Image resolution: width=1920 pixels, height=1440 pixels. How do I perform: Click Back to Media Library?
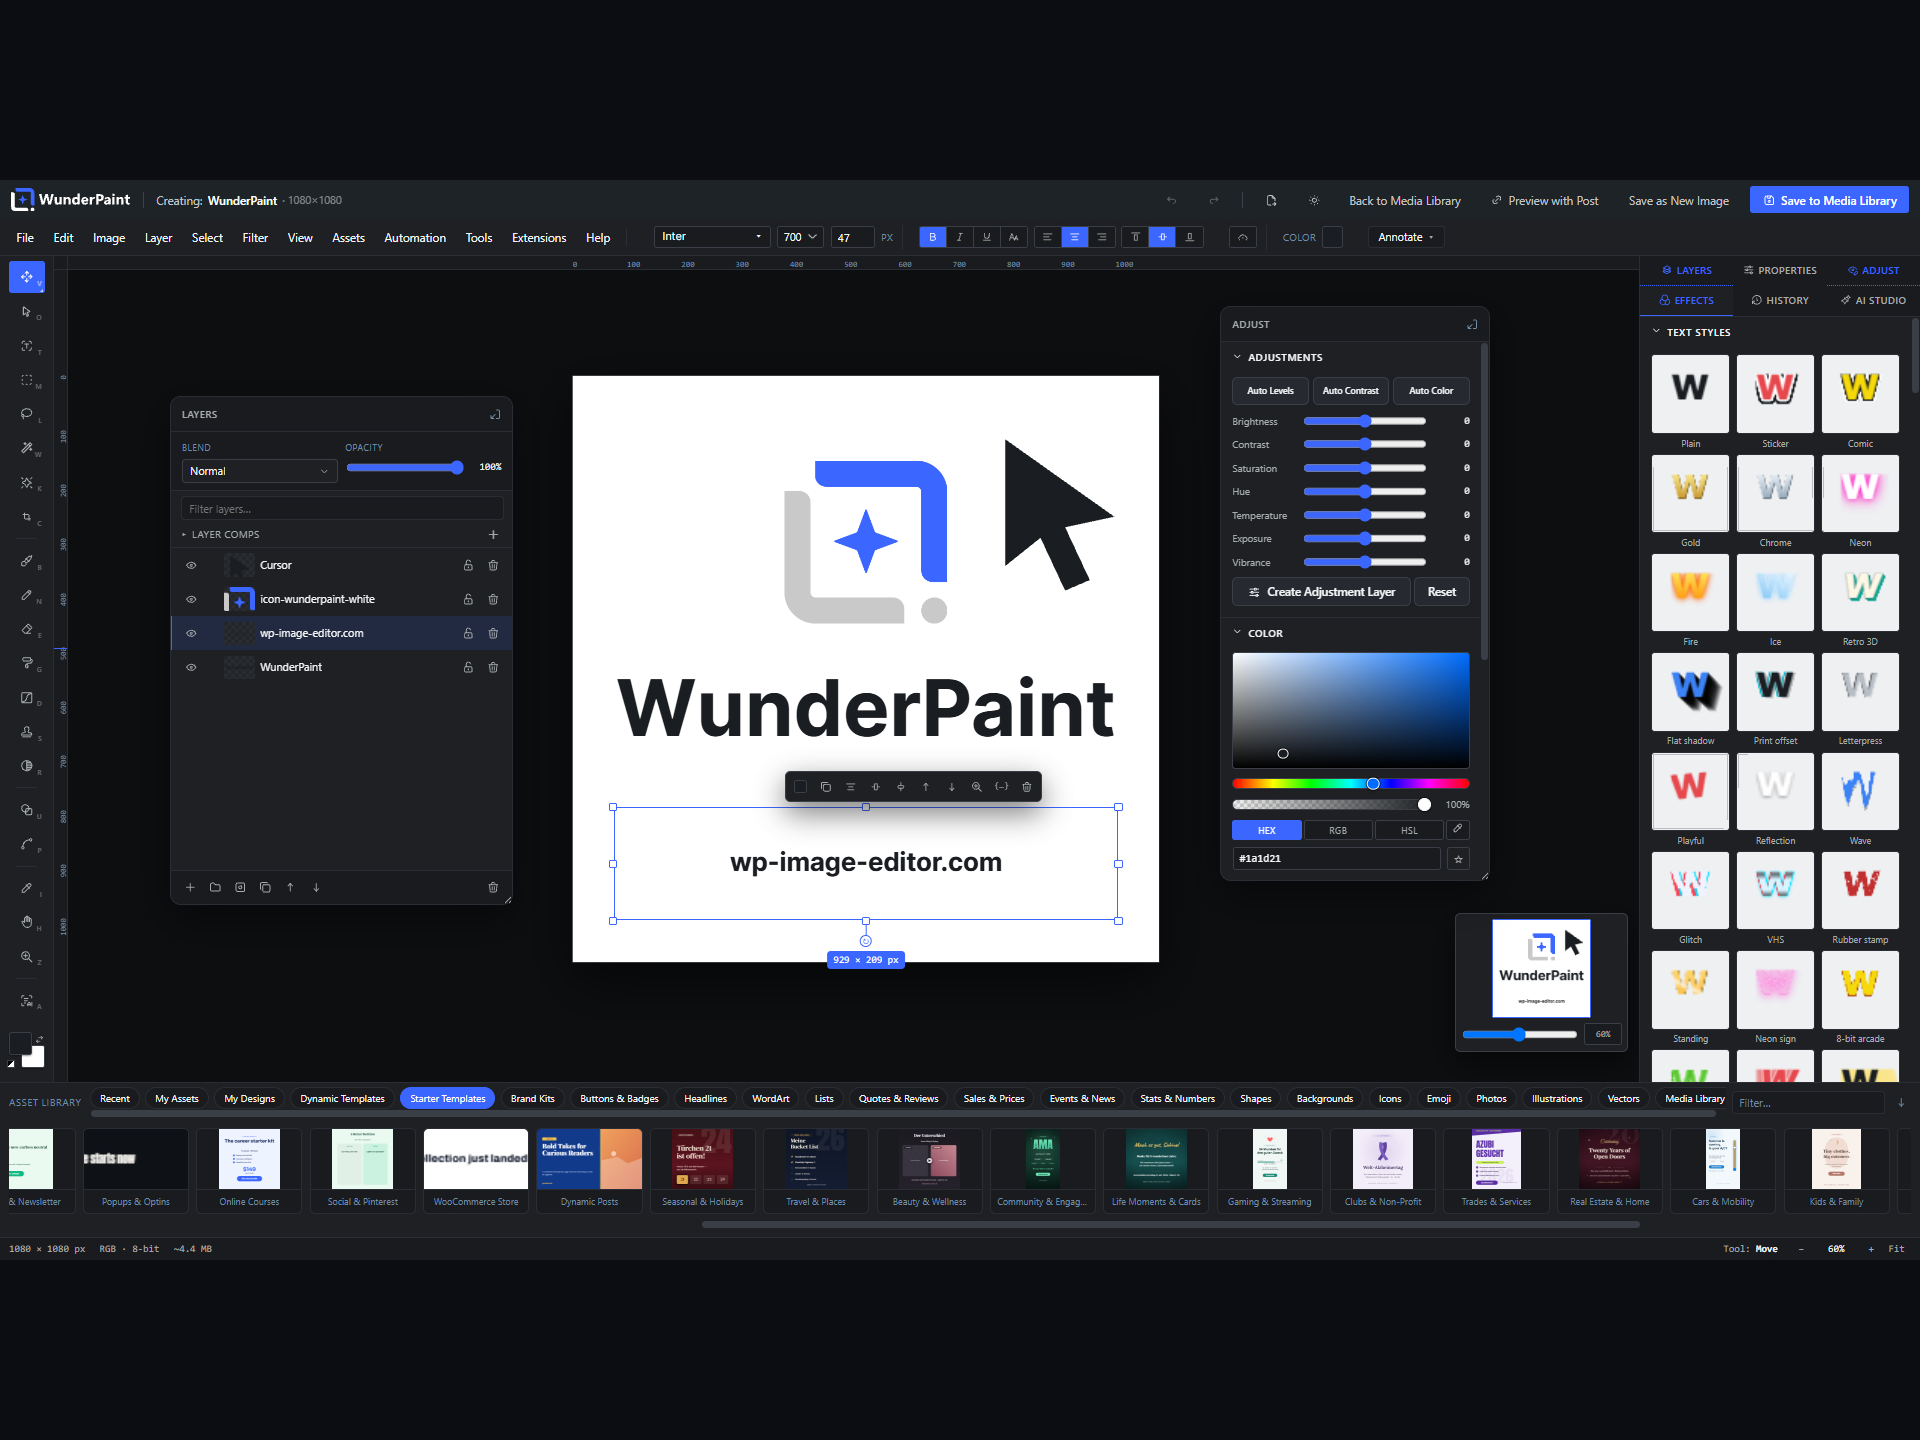click(1404, 201)
